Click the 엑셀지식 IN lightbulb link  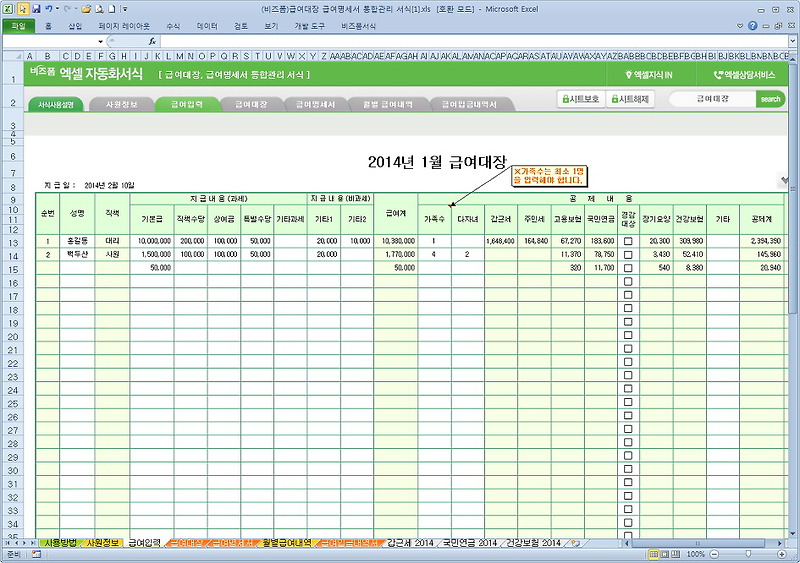pyautogui.click(x=649, y=75)
